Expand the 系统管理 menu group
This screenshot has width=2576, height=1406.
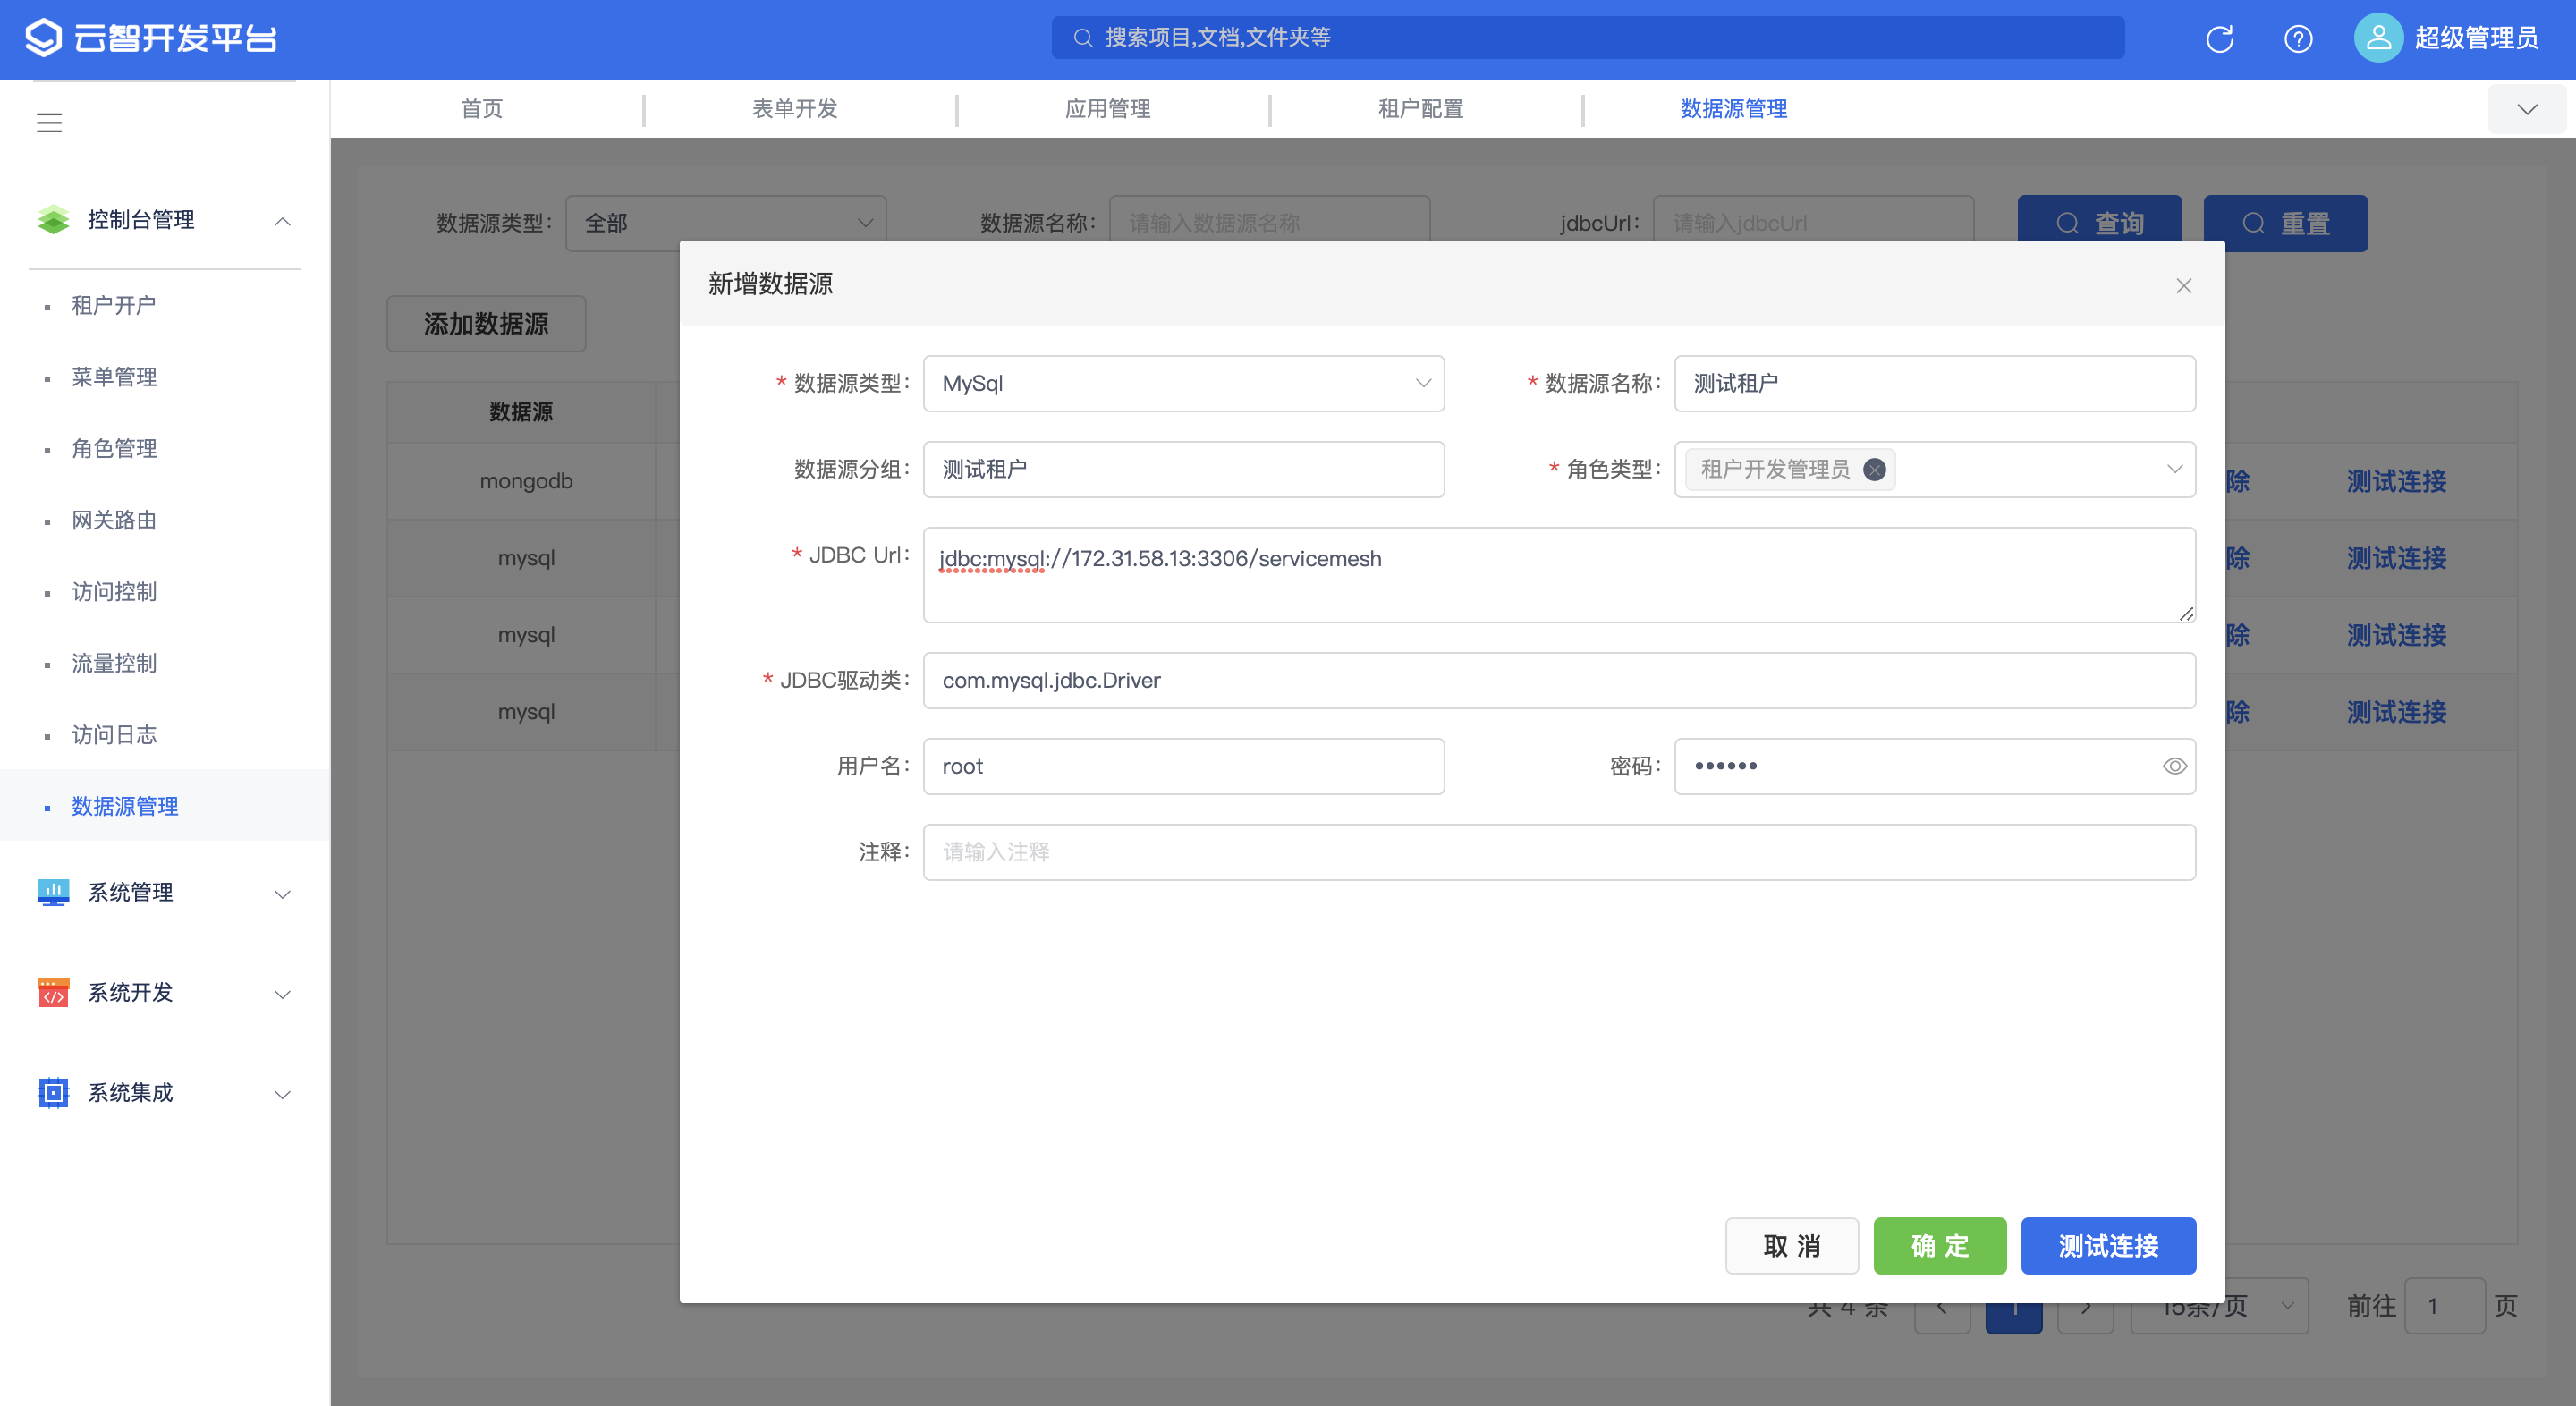point(283,894)
